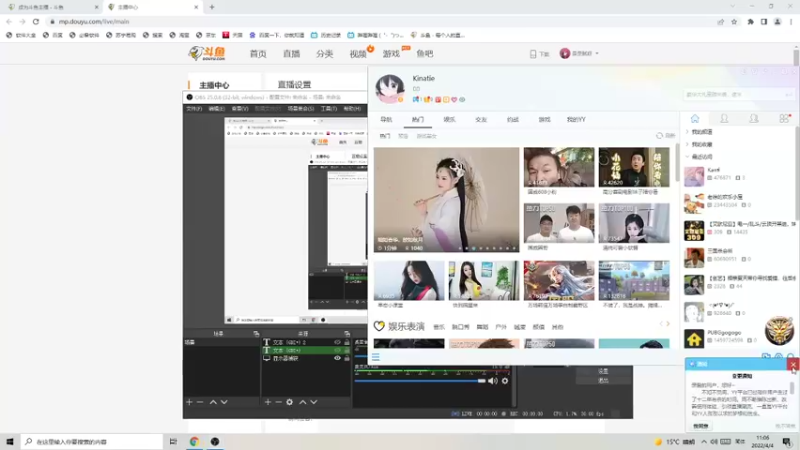This screenshot has width=800, height=450.
Task: Move OBS source down arrow
Action: click(314, 402)
